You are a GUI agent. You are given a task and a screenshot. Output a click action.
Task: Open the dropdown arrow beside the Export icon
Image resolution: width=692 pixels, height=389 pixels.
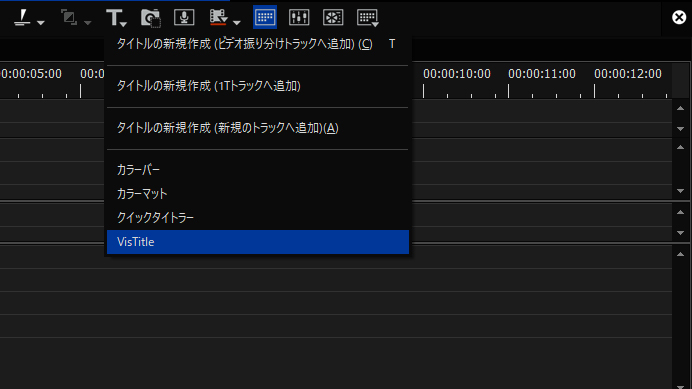point(237,23)
